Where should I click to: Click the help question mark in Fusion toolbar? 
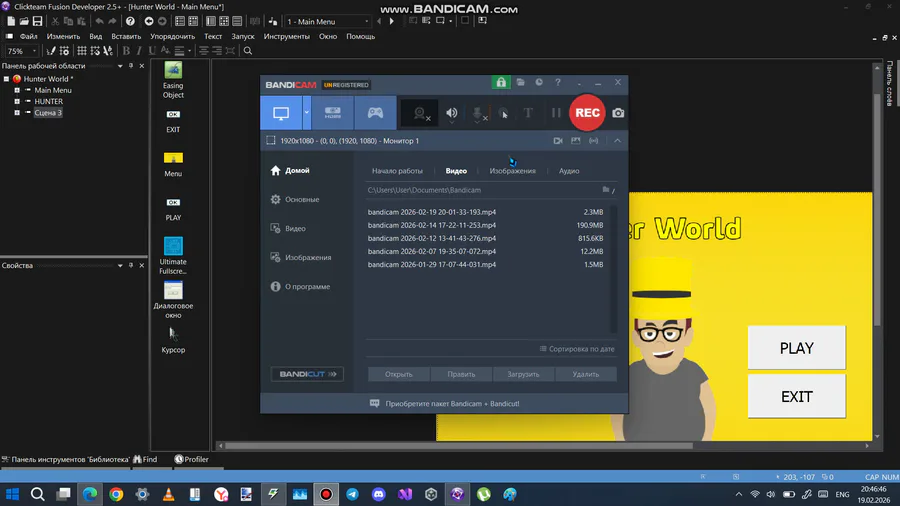point(130,21)
